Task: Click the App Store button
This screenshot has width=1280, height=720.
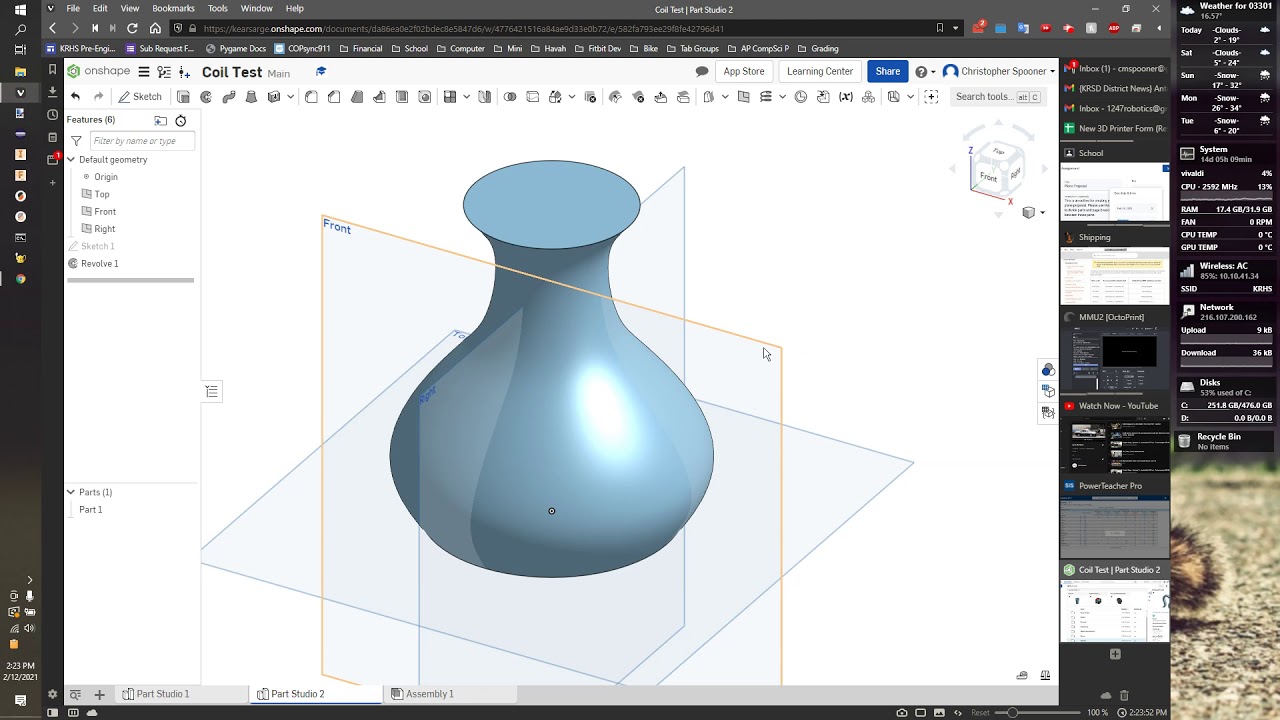Action: pyautogui.click(x=744, y=72)
